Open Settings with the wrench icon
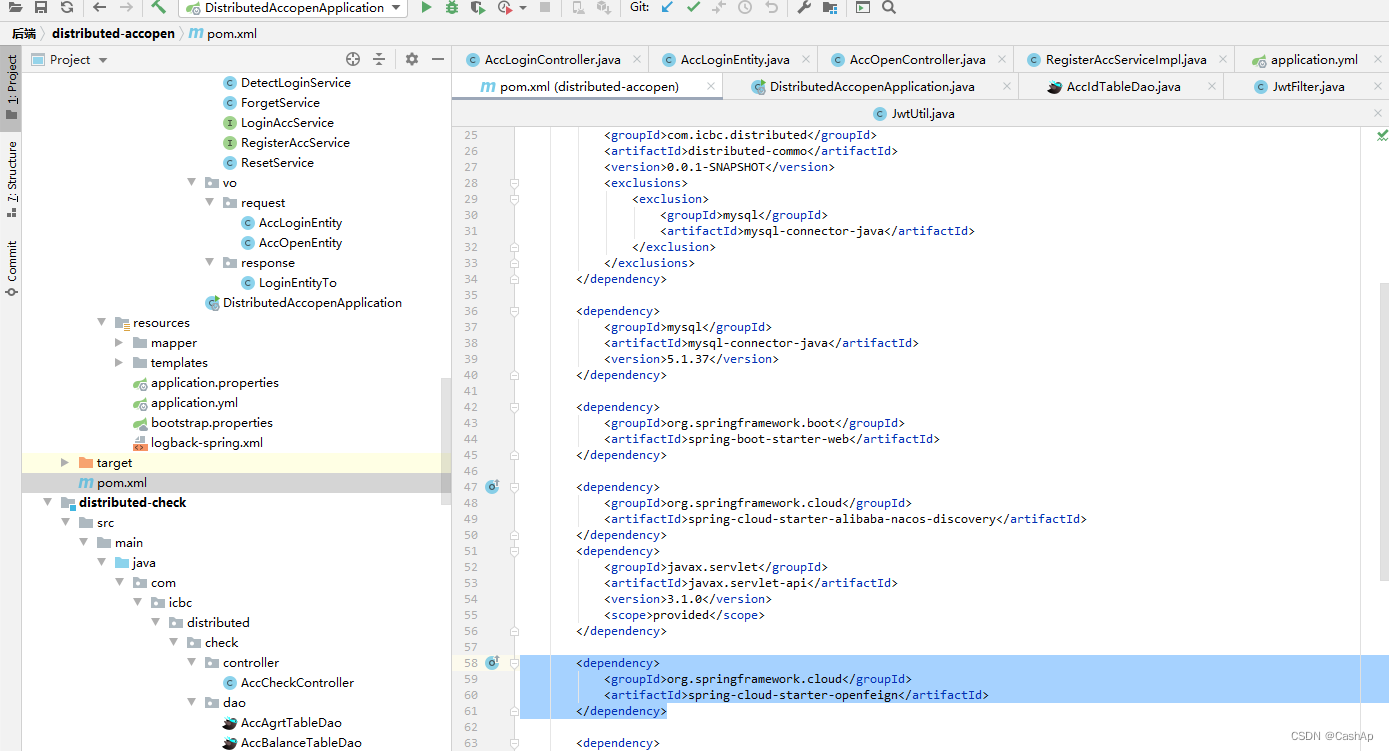Screen dimensions: 1389x751 coord(804,7)
